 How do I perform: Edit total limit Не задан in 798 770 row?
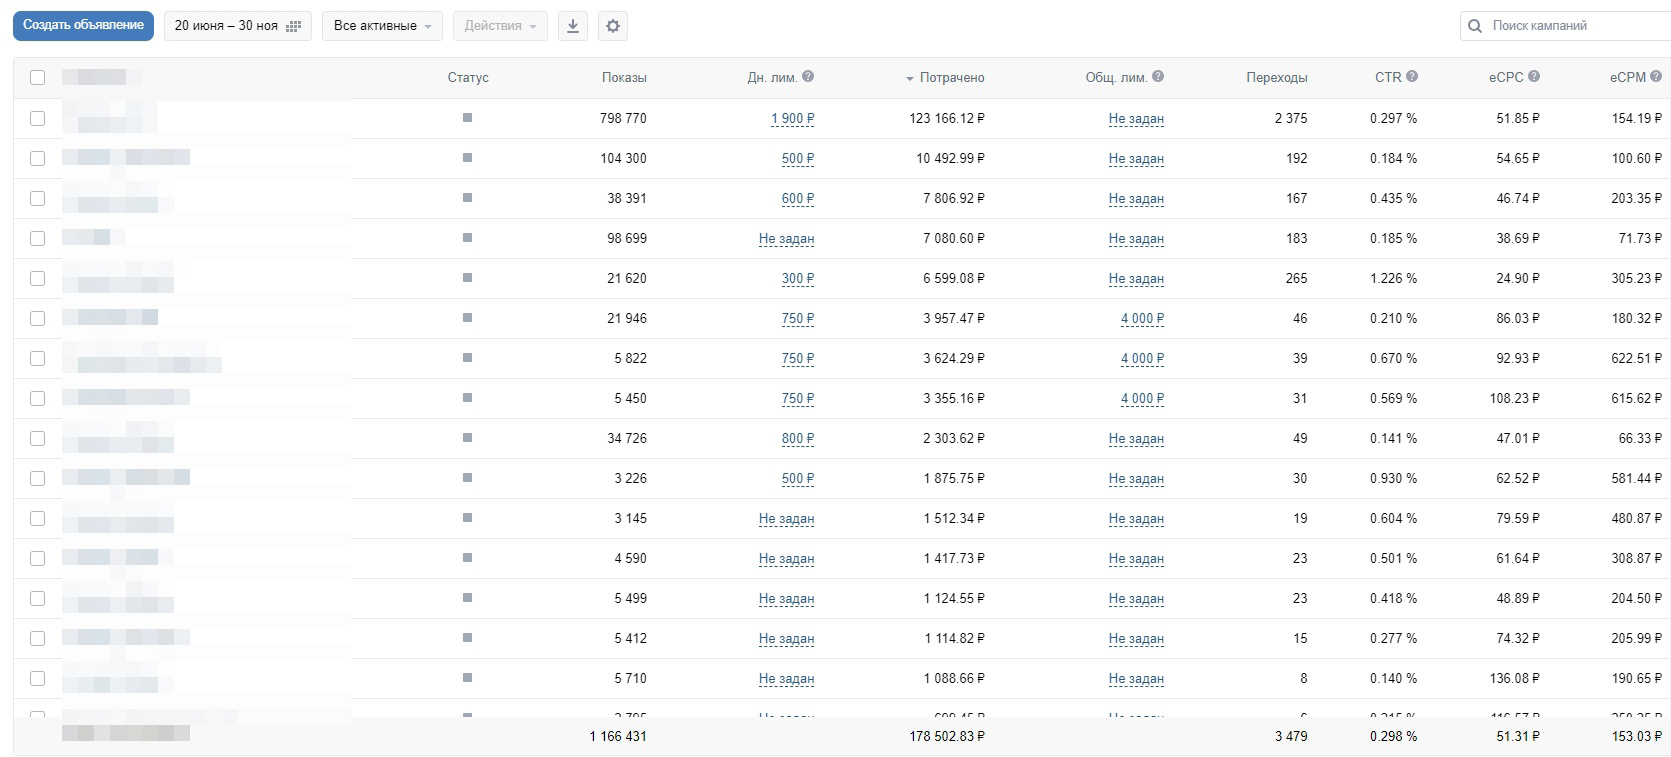tap(1137, 119)
